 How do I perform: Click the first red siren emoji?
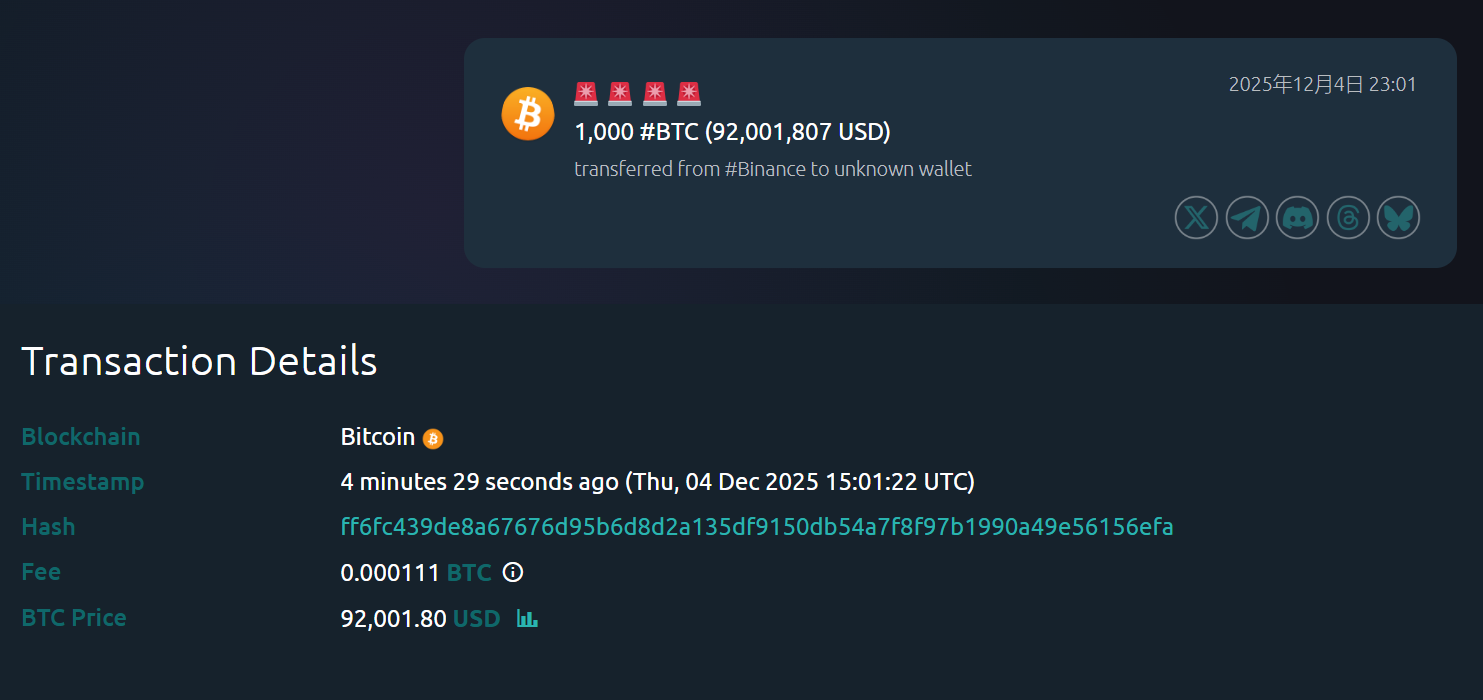point(586,94)
